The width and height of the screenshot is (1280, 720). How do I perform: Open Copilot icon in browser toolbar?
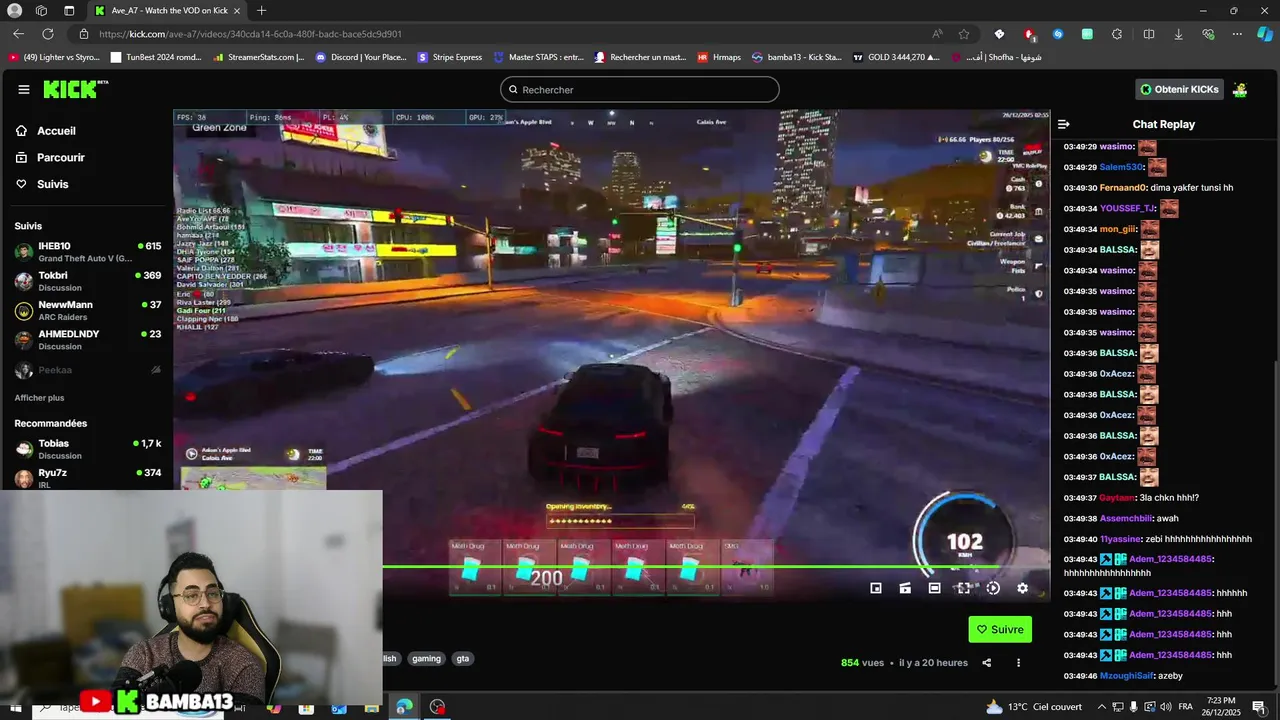(x=1265, y=34)
